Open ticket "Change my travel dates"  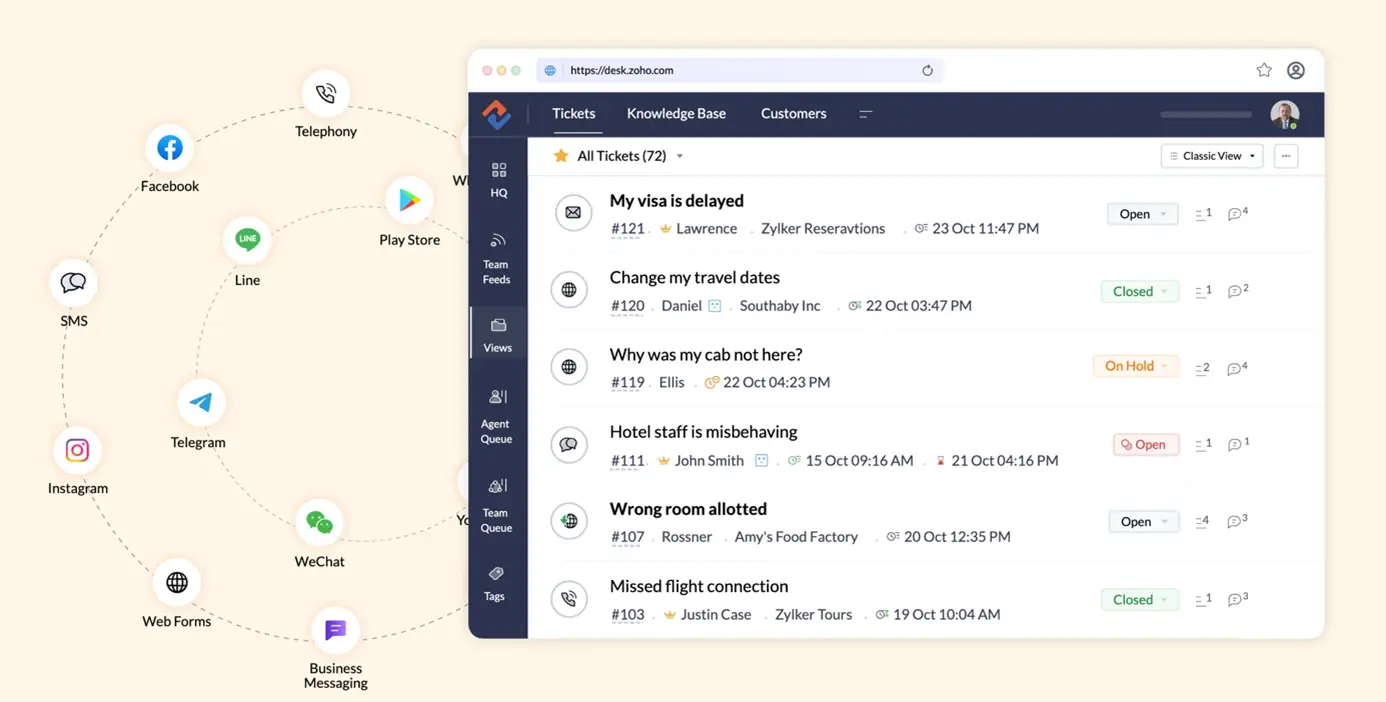695,277
